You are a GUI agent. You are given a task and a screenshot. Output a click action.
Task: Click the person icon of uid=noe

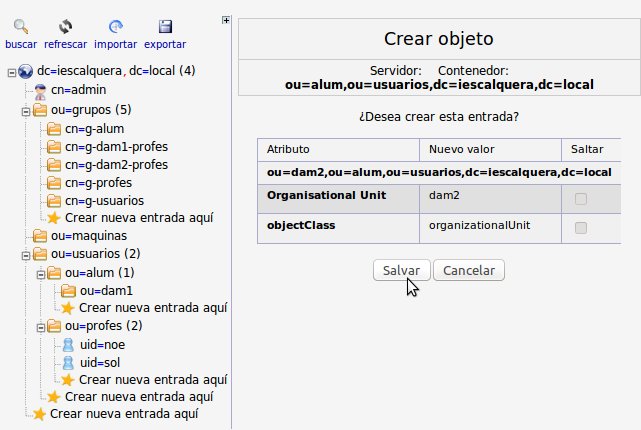[68, 345]
